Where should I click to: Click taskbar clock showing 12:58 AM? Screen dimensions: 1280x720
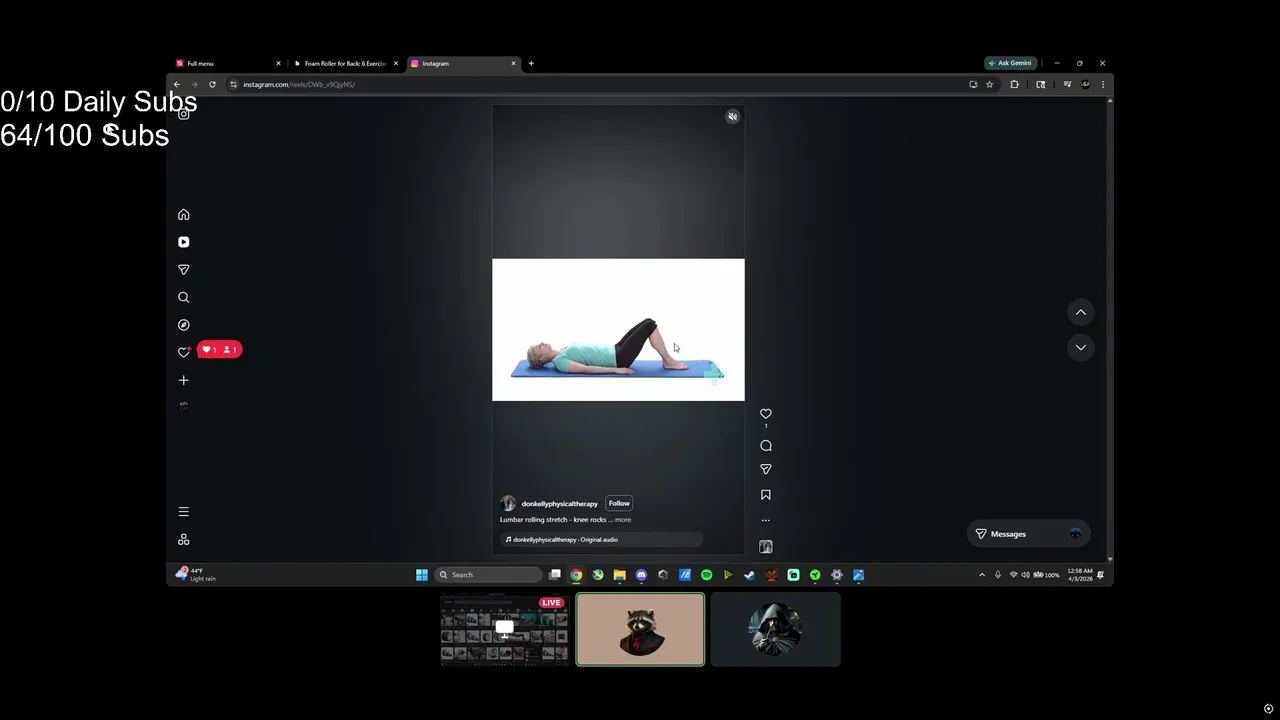1080,574
